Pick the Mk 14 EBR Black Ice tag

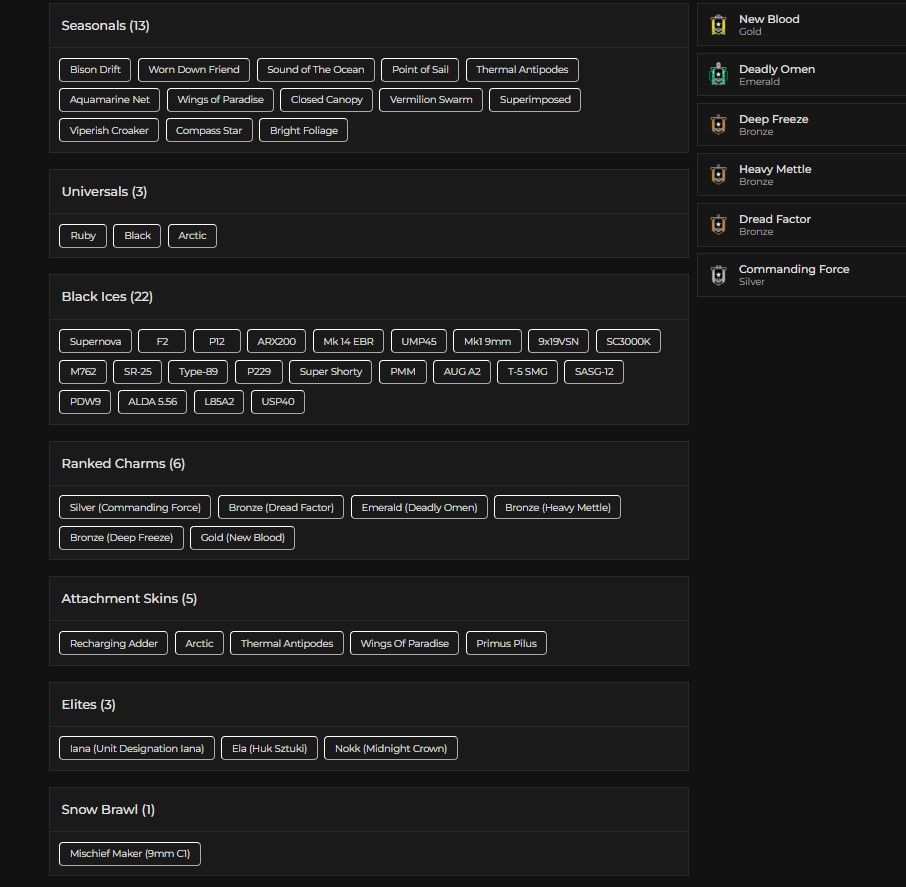click(348, 342)
